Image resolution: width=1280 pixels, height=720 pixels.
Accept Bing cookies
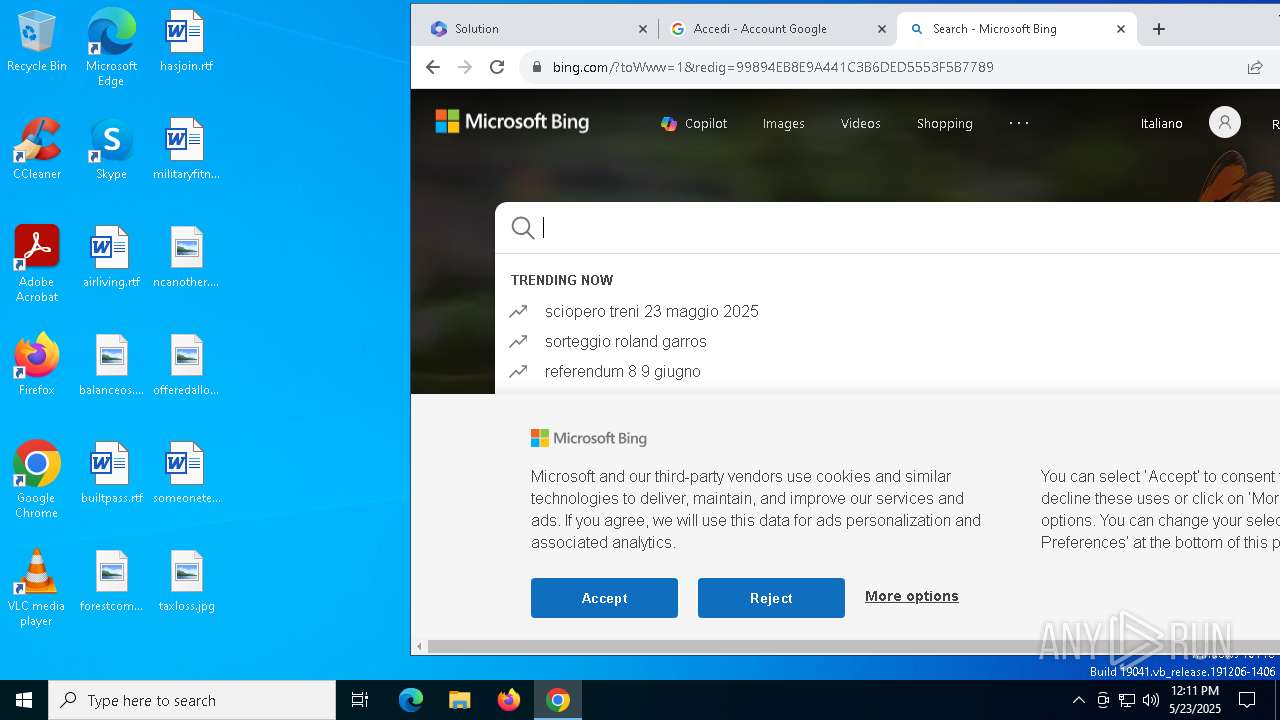[x=604, y=598]
